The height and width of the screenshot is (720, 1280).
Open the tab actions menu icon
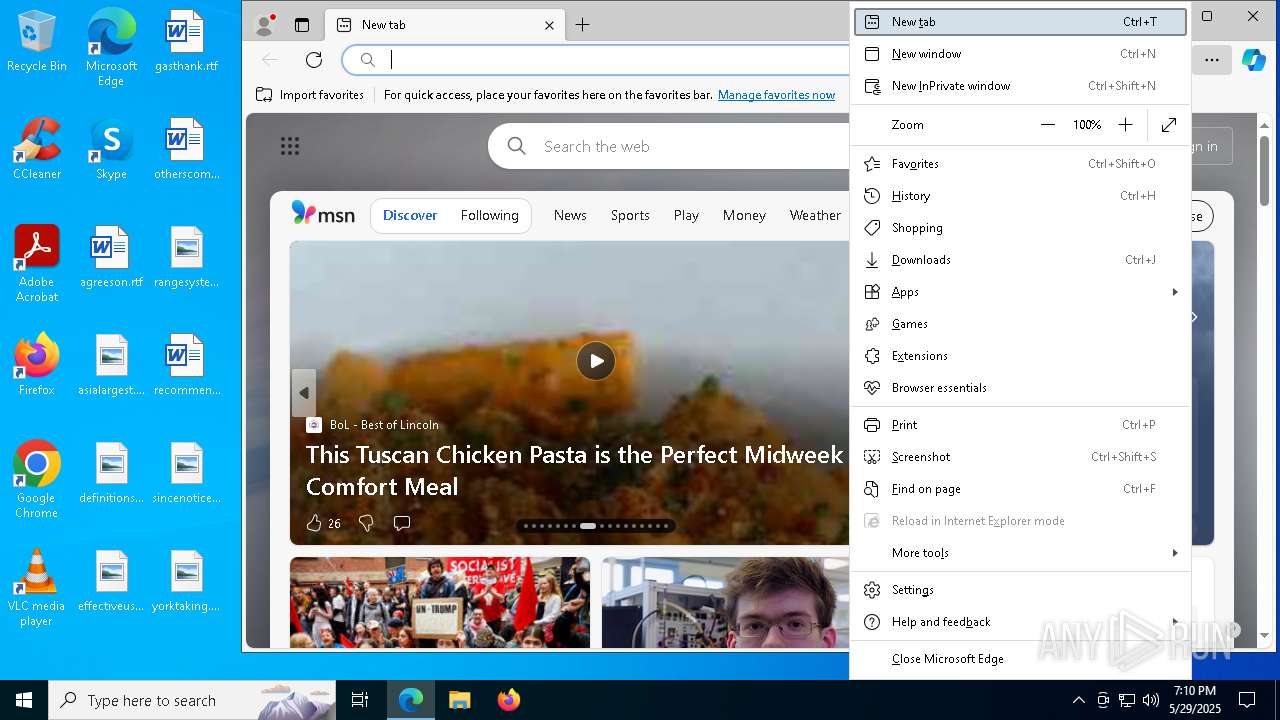pos(302,25)
